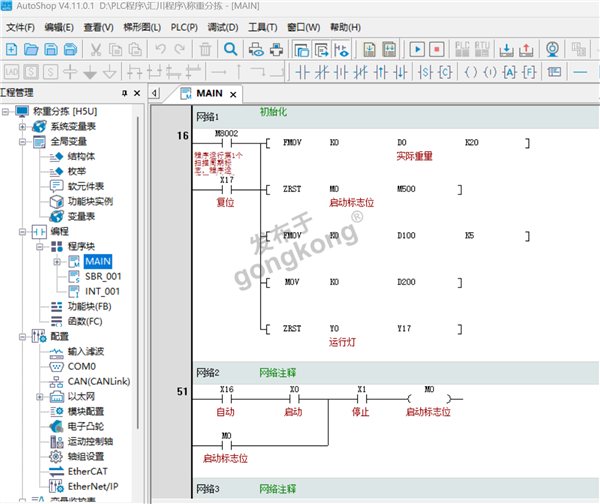This screenshot has width=600, height=504.
Task: Select the M8002 contact in network 1
Action: [x=226, y=142]
